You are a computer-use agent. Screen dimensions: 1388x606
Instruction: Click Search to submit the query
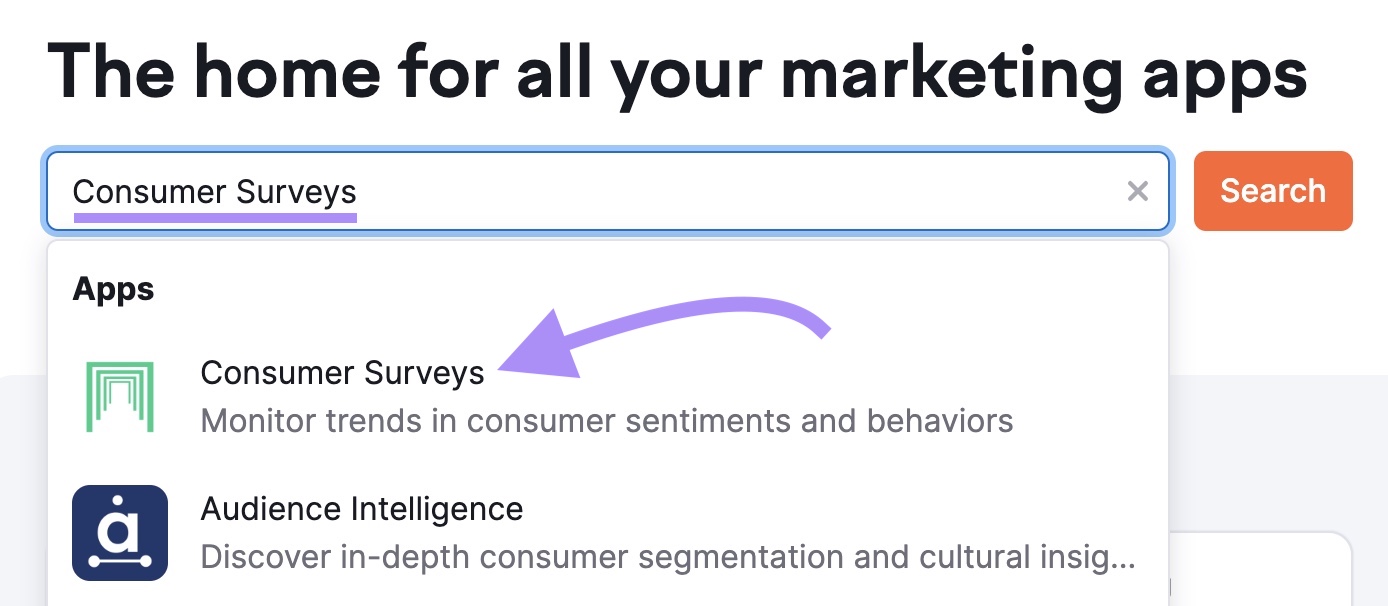click(x=1272, y=190)
